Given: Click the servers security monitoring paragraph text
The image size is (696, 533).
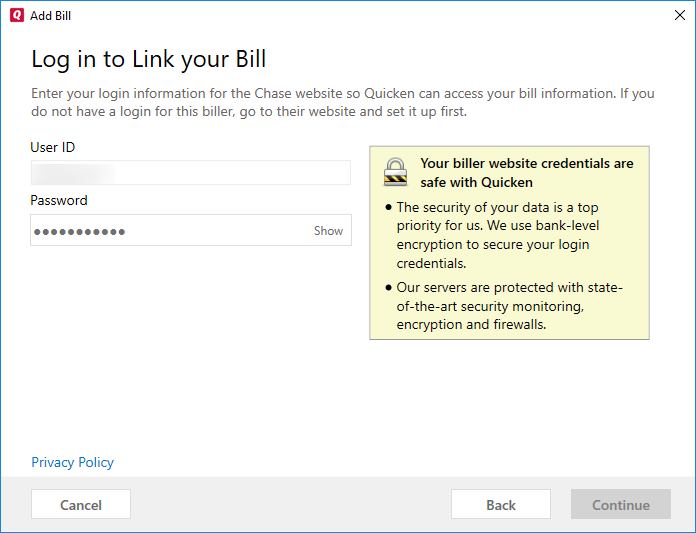Looking at the screenshot, I should (509, 307).
